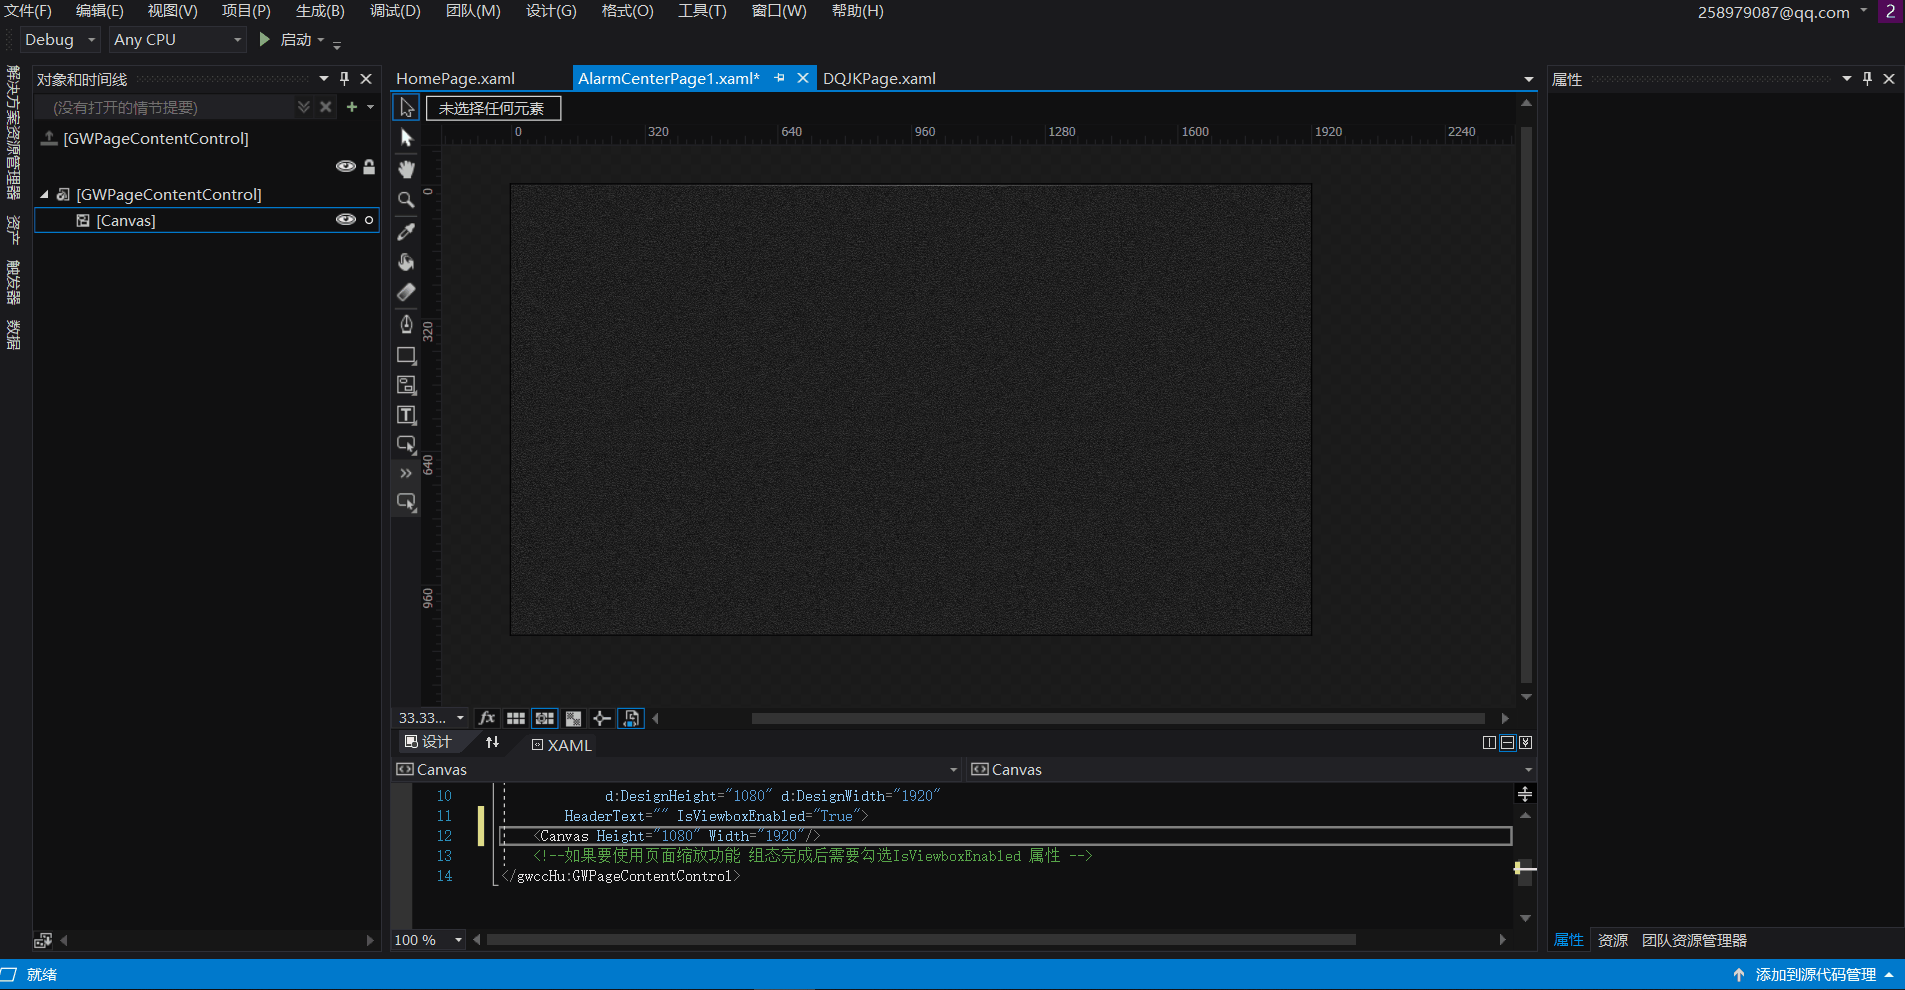This screenshot has height=990, width=1905.
Task: Select the Paint Bucket tool
Action: [x=406, y=262]
